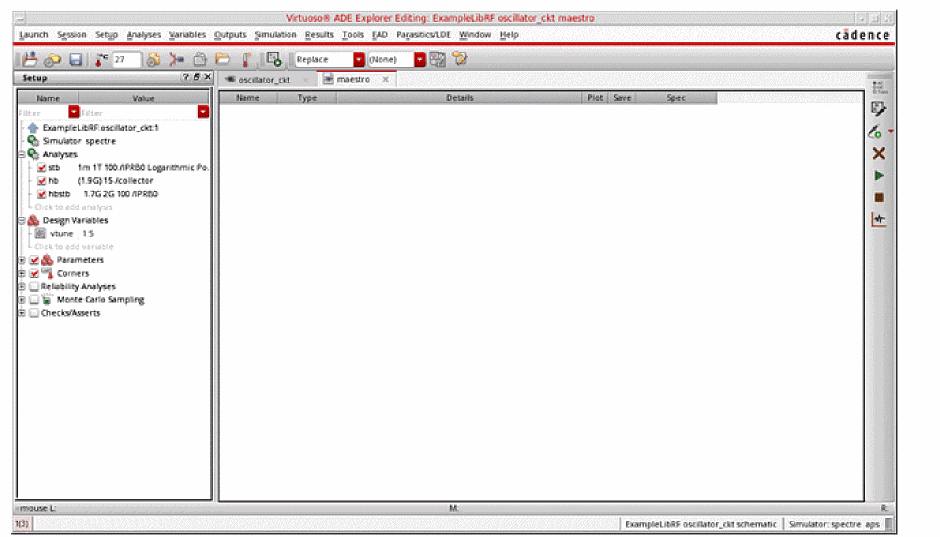Switch to the oscillator_ckt tab
The width and height of the screenshot is (940, 537).
coord(264,80)
